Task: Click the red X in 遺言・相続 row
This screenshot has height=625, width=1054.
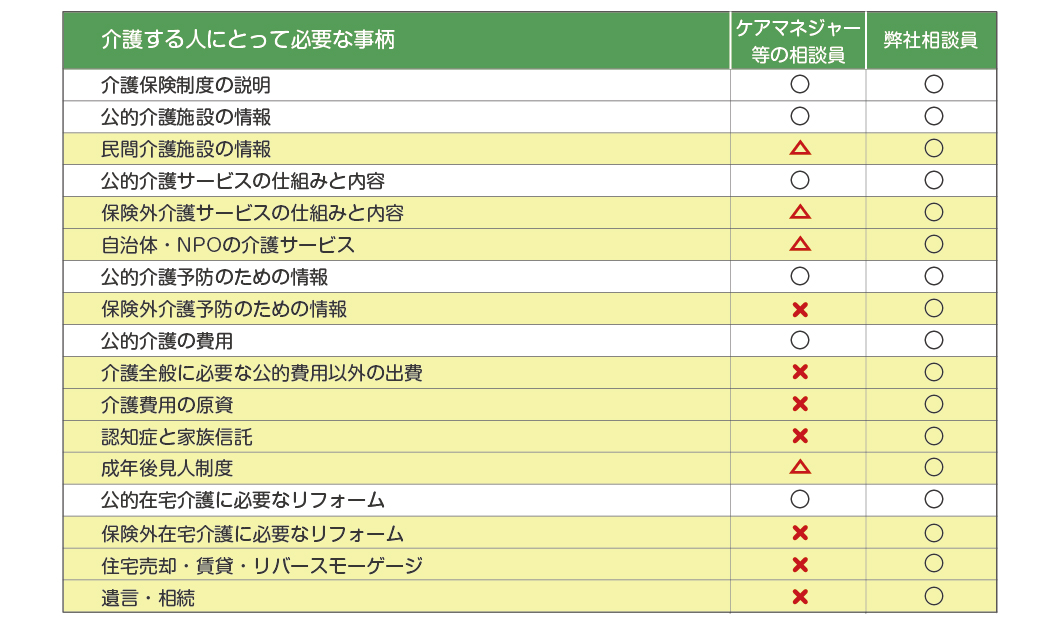Action: pos(799,596)
